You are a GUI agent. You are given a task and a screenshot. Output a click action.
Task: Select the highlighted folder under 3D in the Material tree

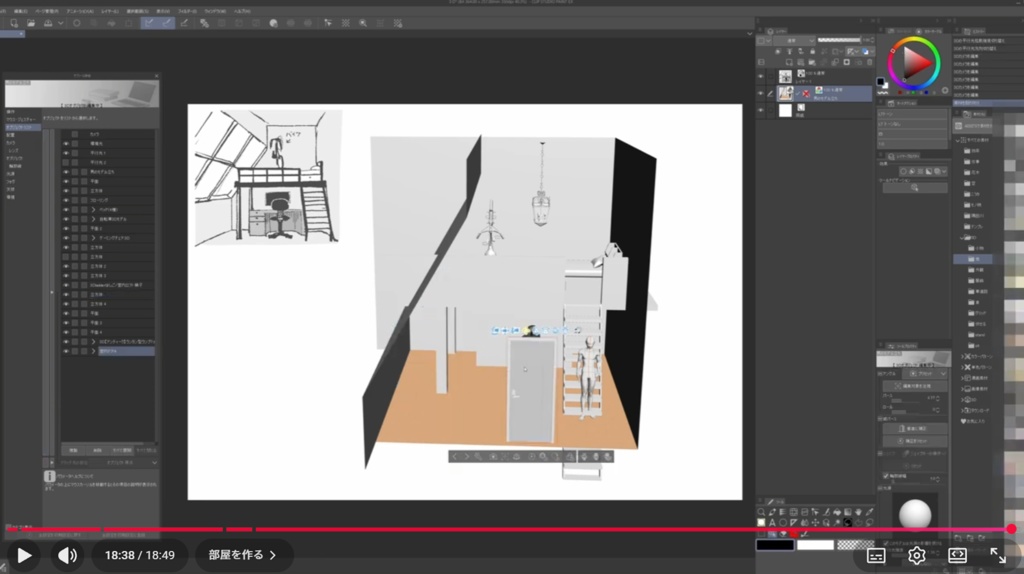(972, 259)
